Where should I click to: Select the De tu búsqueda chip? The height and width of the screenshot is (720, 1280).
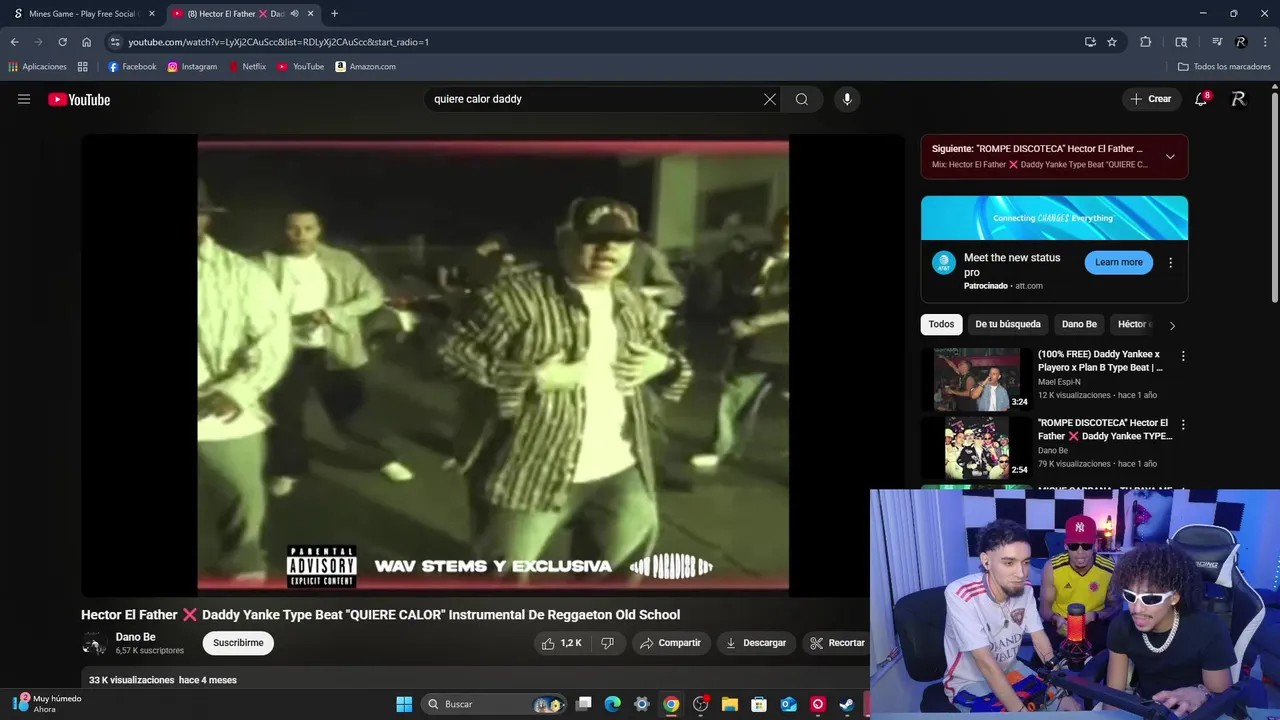(x=1008, y=324)
